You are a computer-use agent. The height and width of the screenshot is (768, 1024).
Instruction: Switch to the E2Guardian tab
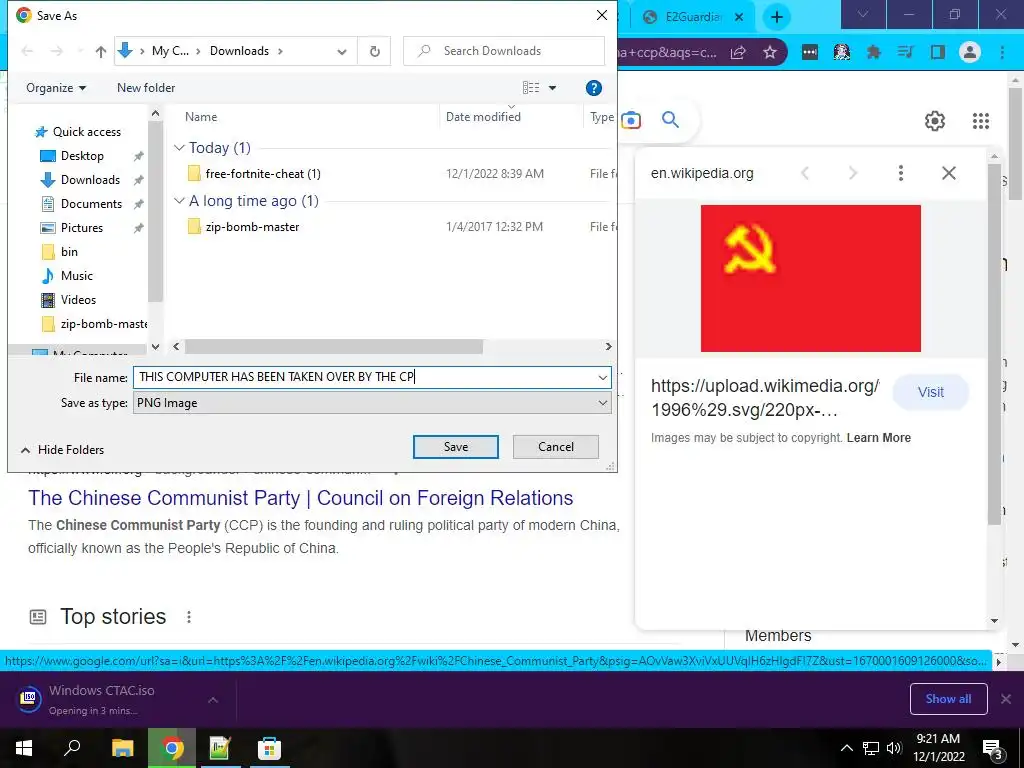pyautogui.click(x=692, y=18)
